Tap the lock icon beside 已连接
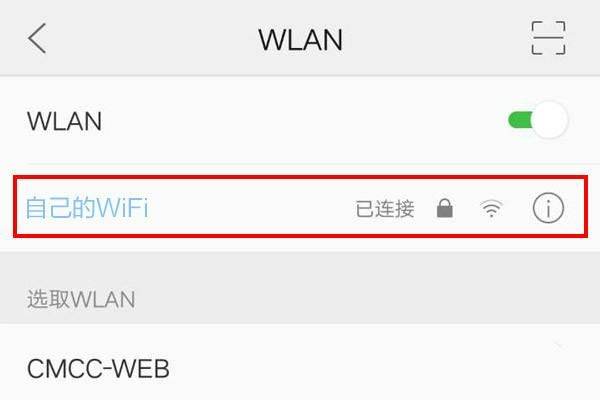600x400 pixels. (445, 208)
